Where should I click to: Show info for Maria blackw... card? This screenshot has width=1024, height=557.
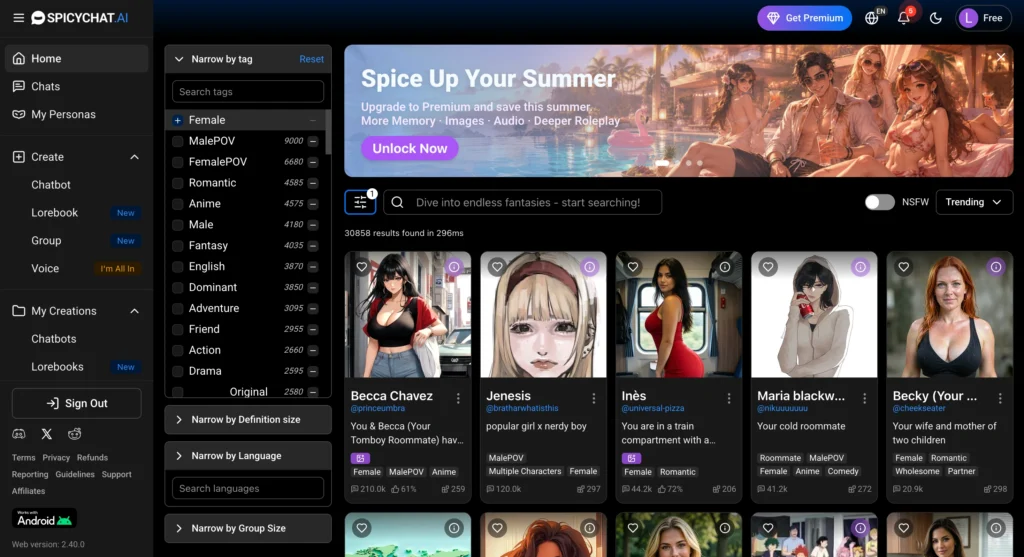[861, 267]
